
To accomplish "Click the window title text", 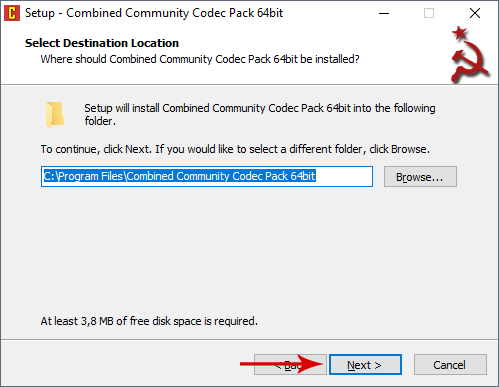I will [x=154, y=13].
